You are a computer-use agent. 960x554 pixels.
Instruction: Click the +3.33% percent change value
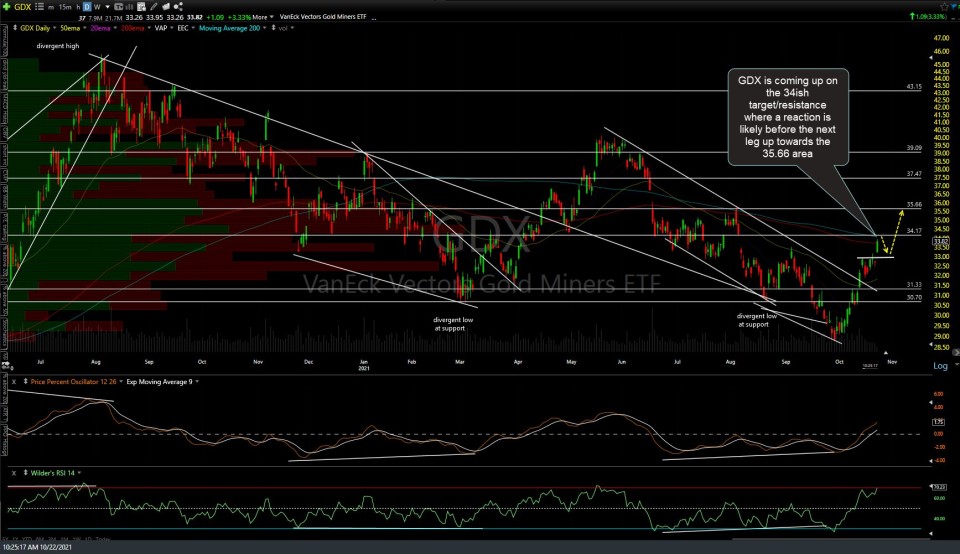click(x=239, y=17)
